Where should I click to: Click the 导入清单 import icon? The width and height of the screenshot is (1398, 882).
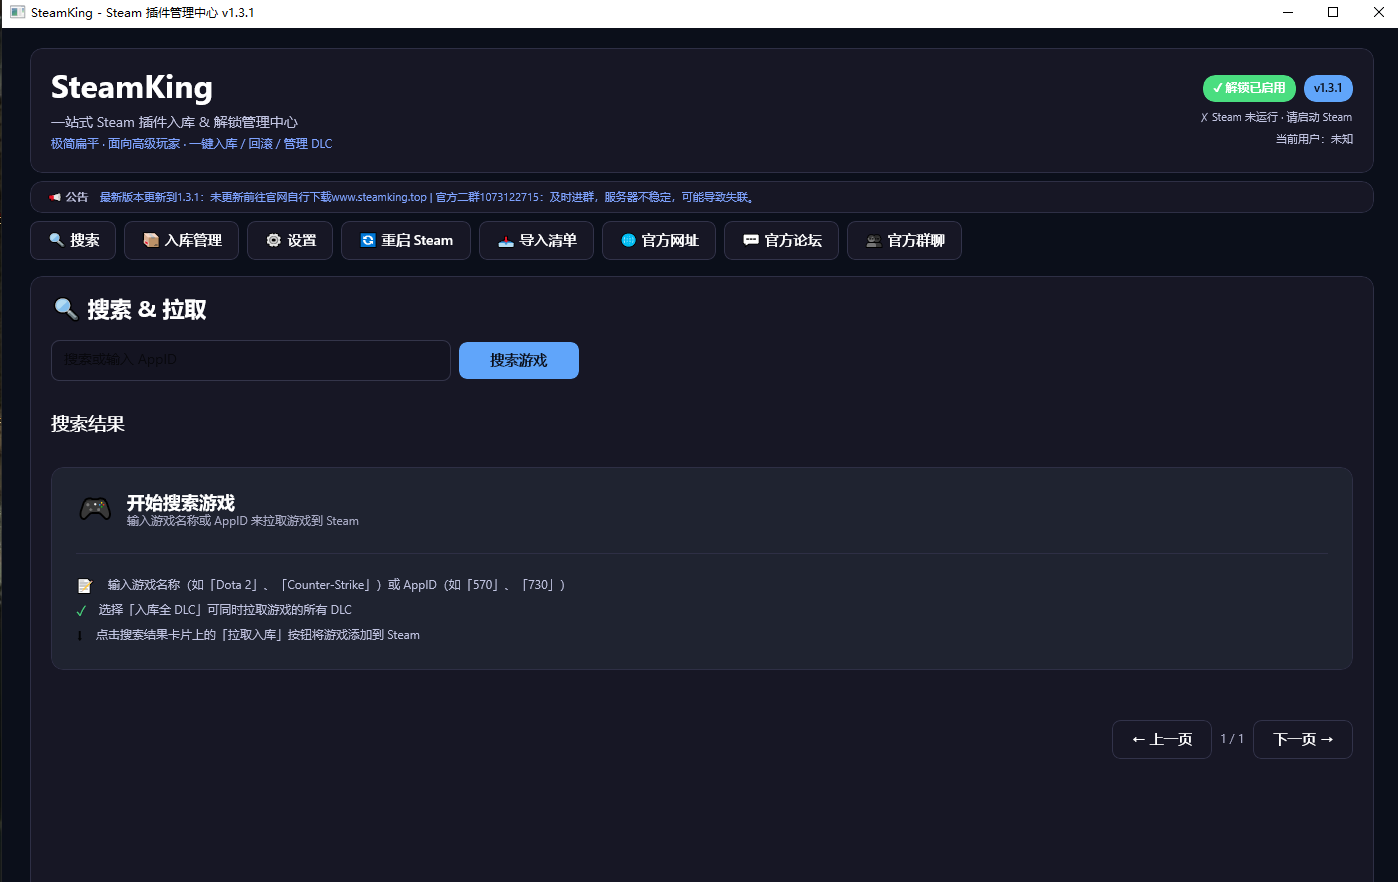(x=505, y=240)
